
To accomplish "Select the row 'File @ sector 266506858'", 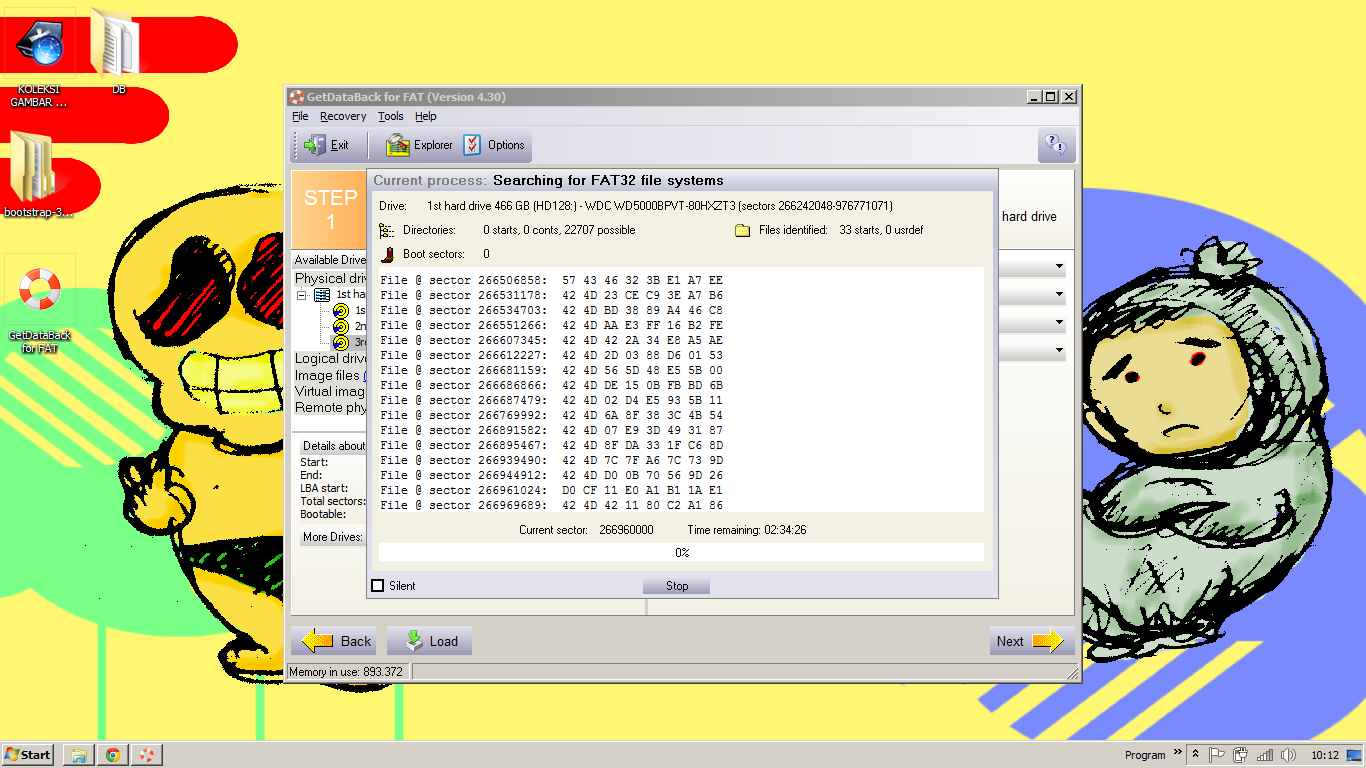I will tap(551, 280).
